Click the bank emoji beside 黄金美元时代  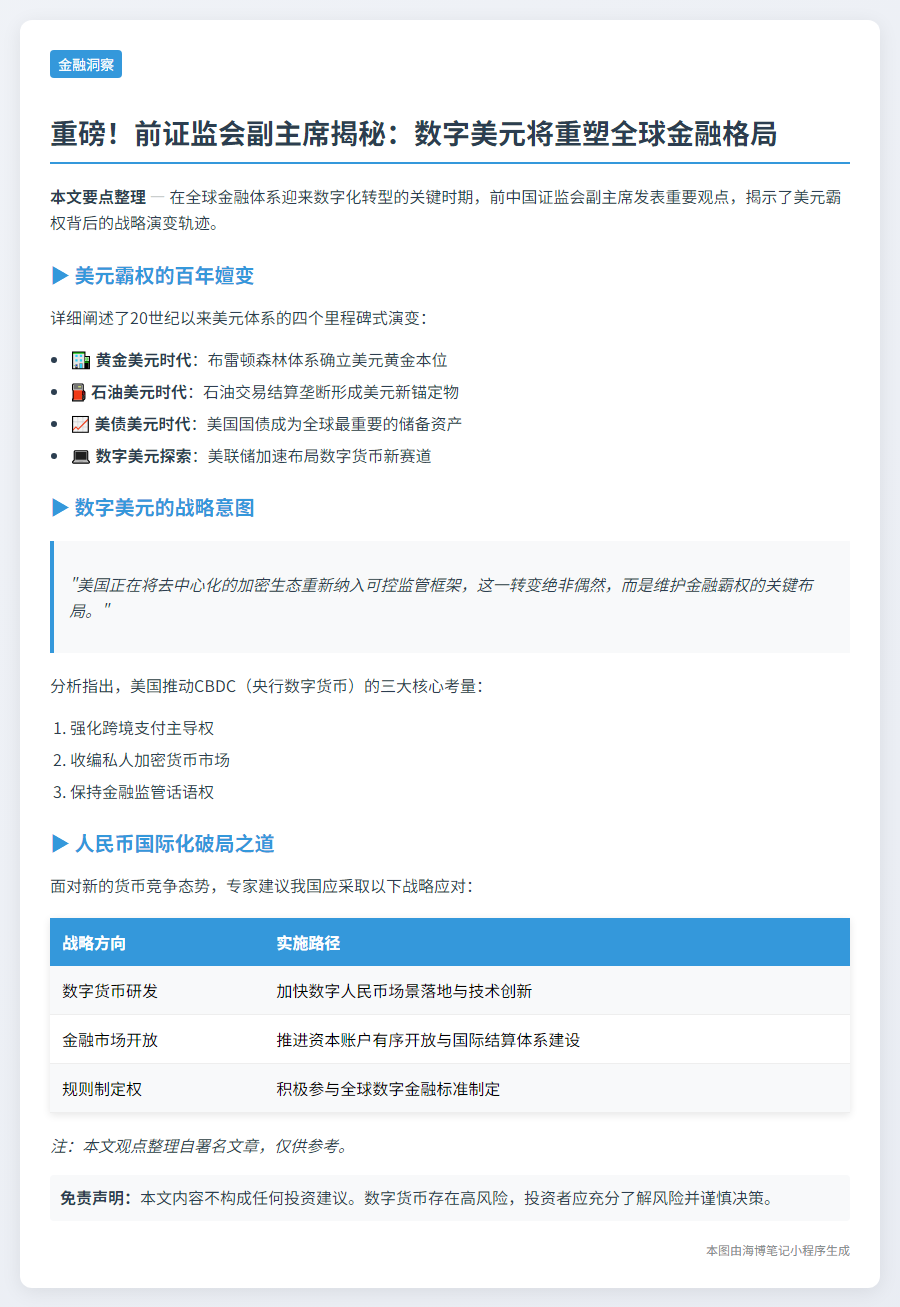point(81,360)
